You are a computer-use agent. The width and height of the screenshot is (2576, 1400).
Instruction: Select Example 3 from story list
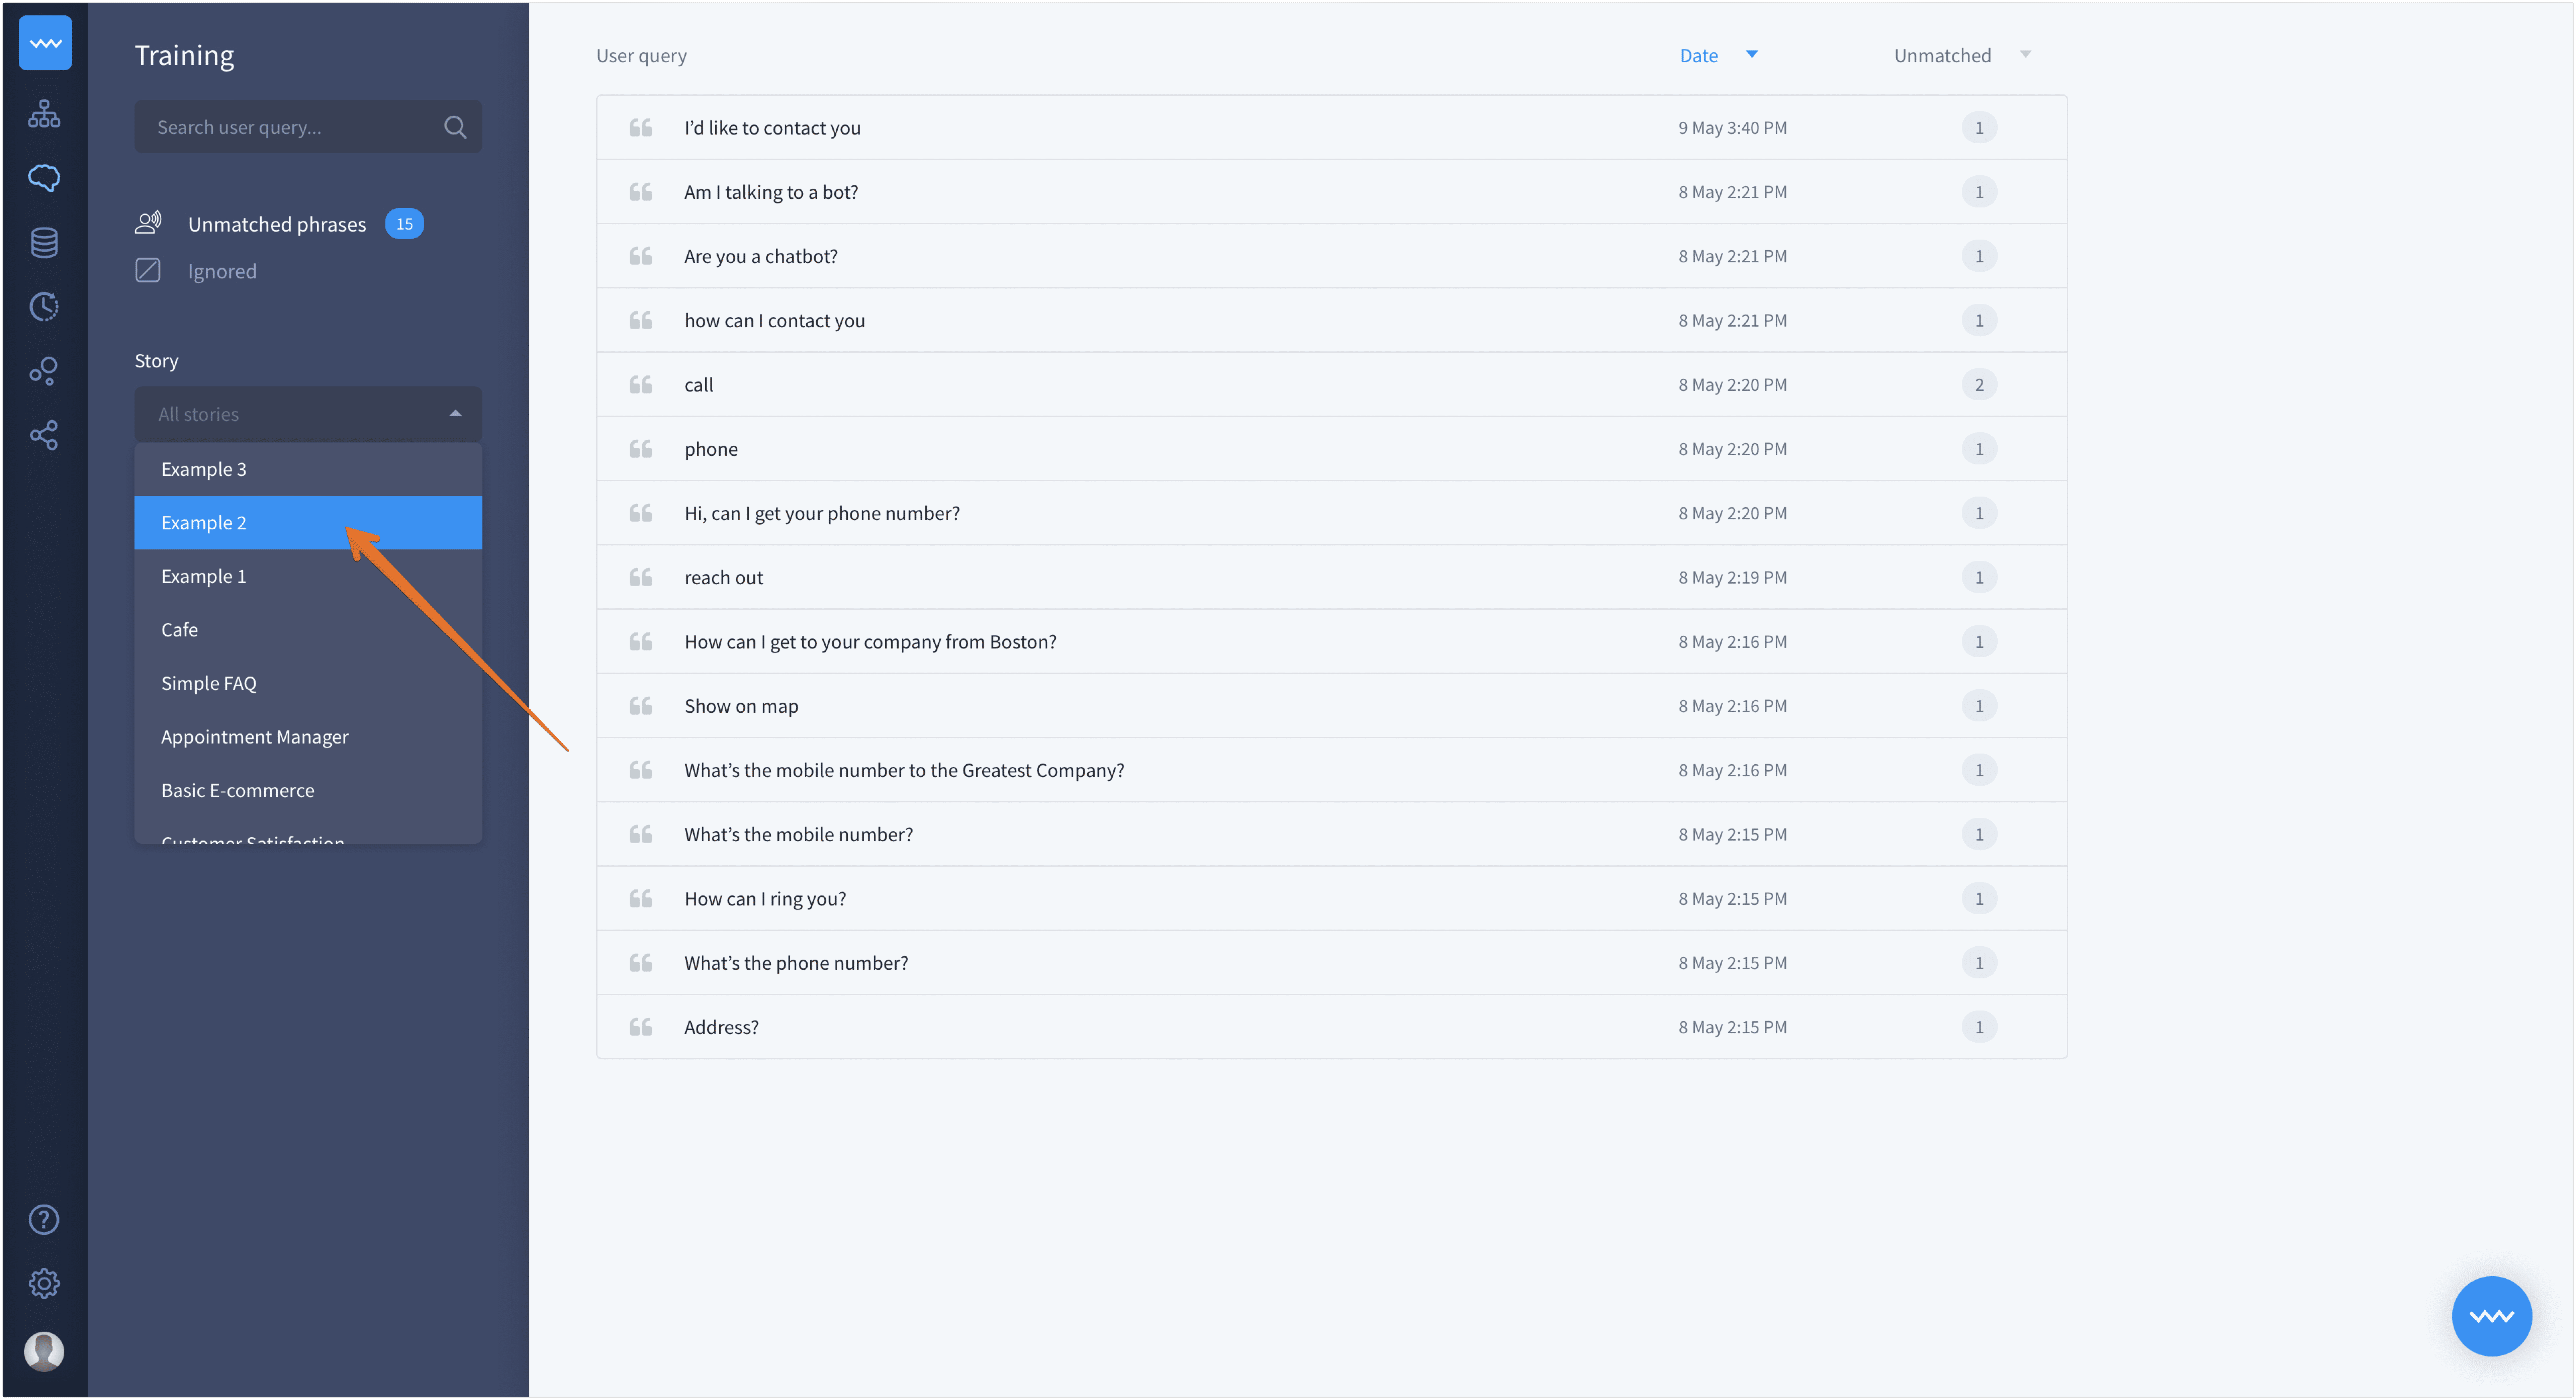308,469
